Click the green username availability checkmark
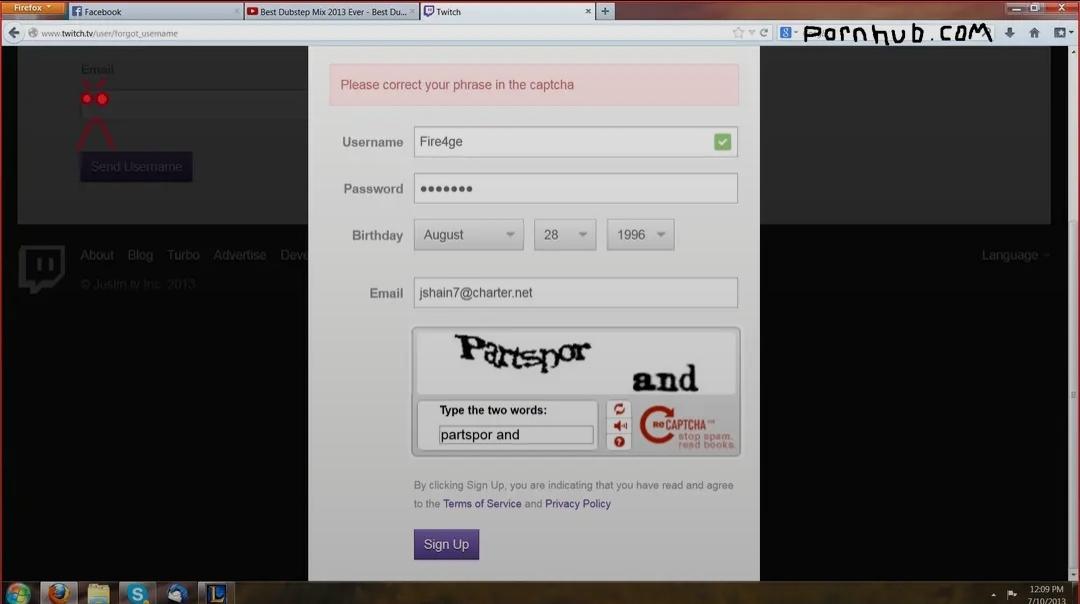 722,142
